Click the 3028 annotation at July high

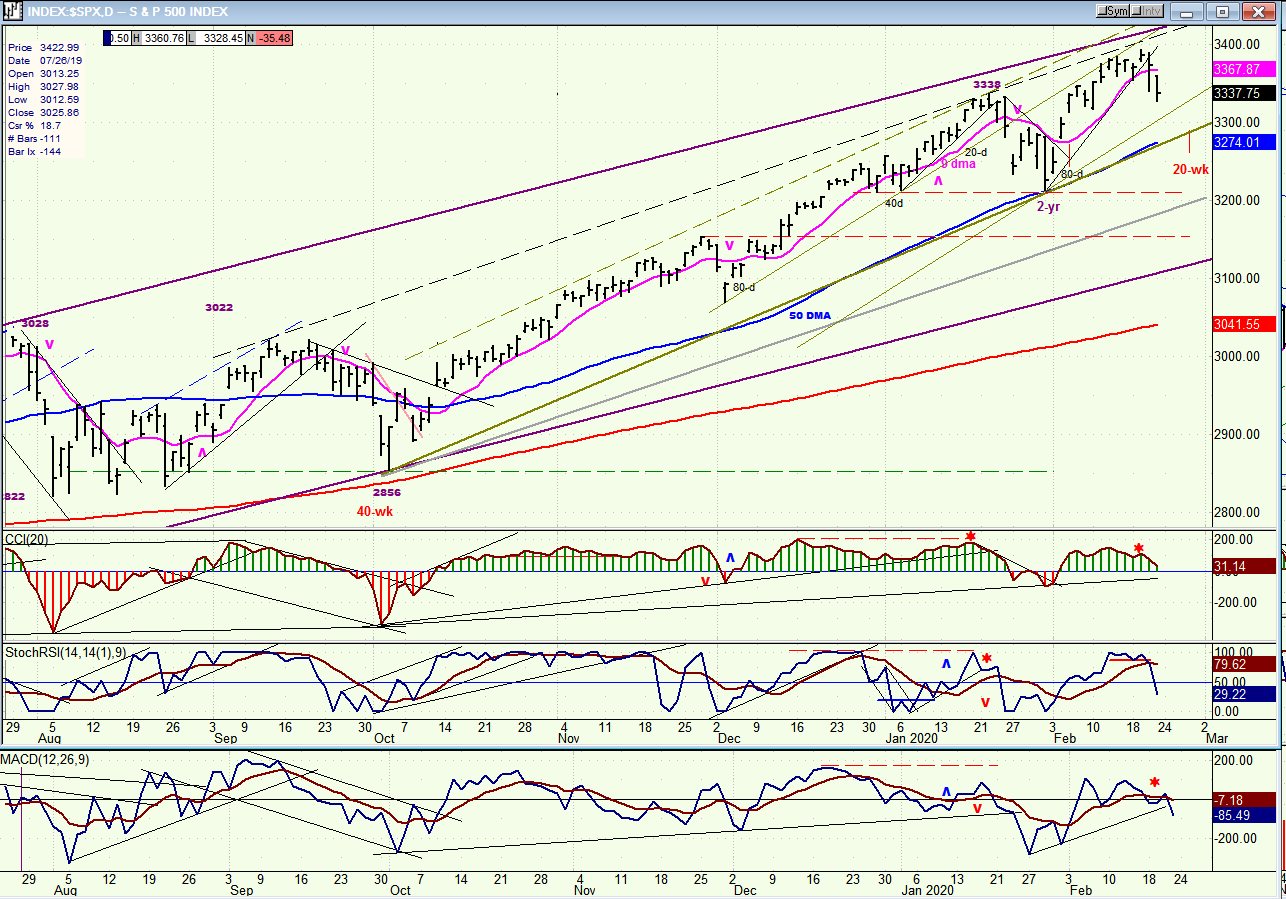[x=34, y=323]
